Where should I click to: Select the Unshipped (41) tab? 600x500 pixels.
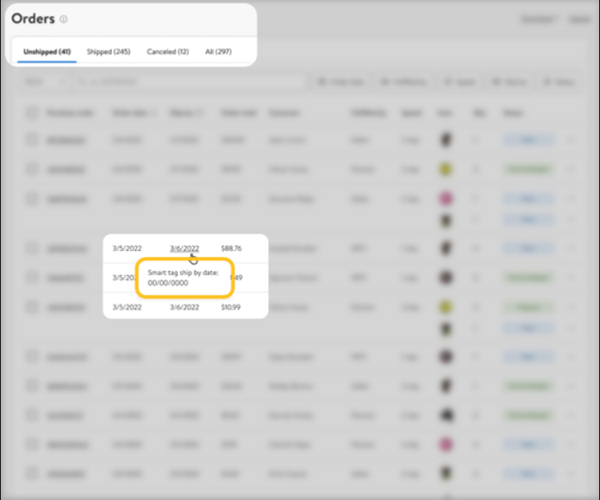[x=47, y=51]
